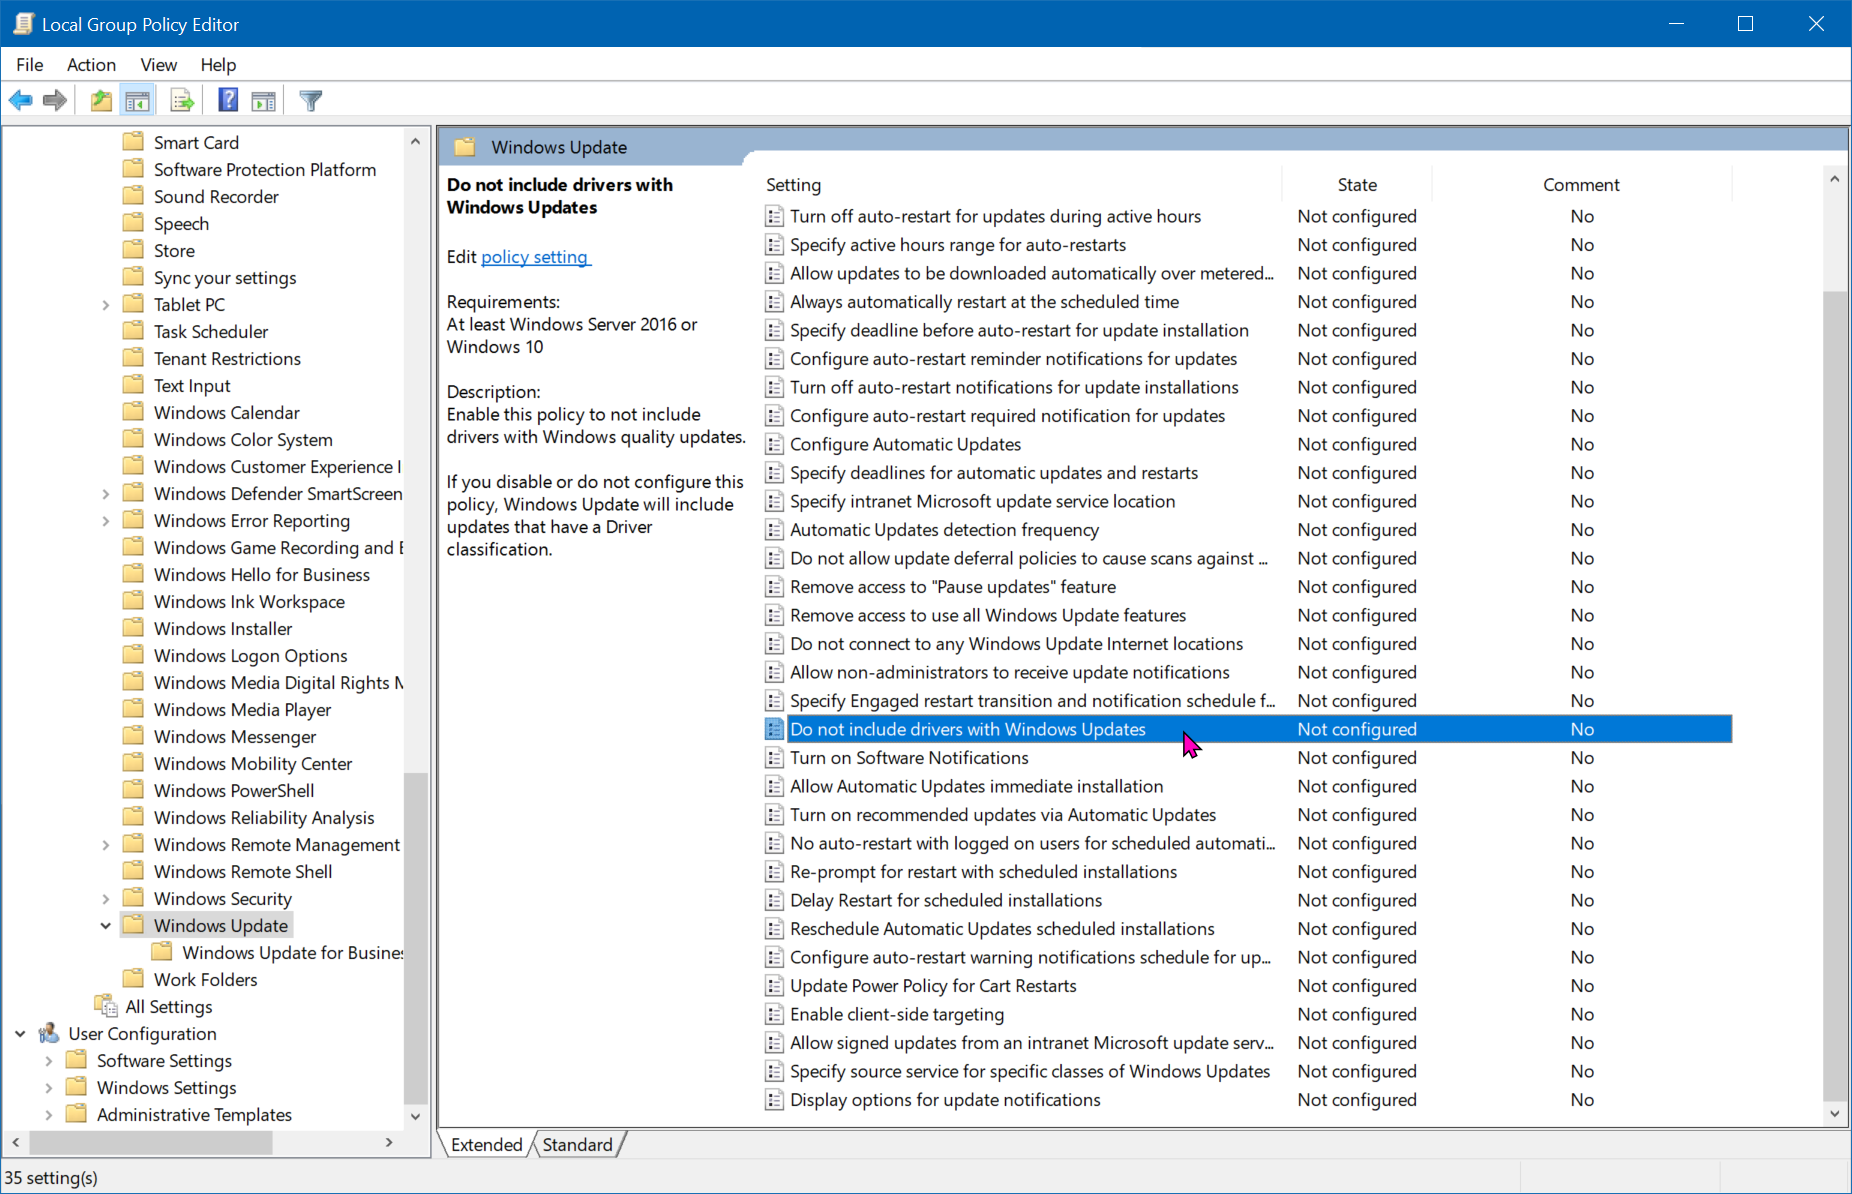Expand the Software Settings node

pyautogui.click(x=49, y=1061)
